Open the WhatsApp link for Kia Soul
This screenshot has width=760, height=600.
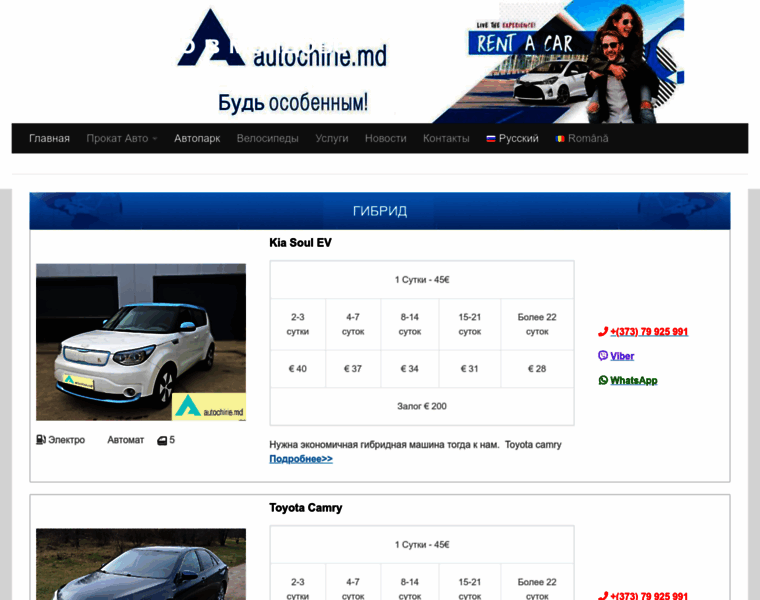point(633,380)
